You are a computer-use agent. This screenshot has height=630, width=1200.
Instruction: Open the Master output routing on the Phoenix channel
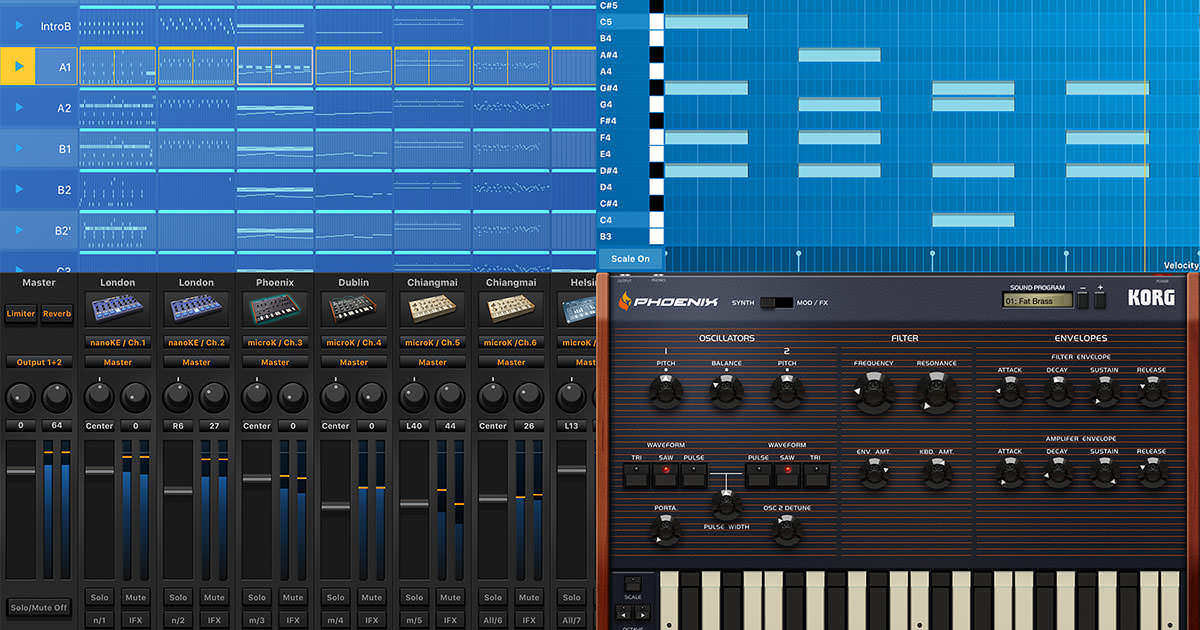tap(275, 362)
